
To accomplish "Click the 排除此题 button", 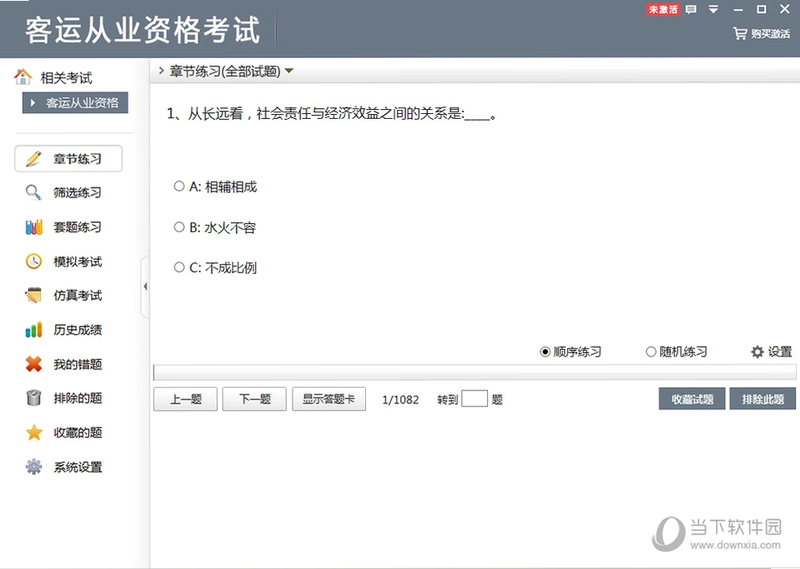I will pyautogui.click(x=763, y=399).
